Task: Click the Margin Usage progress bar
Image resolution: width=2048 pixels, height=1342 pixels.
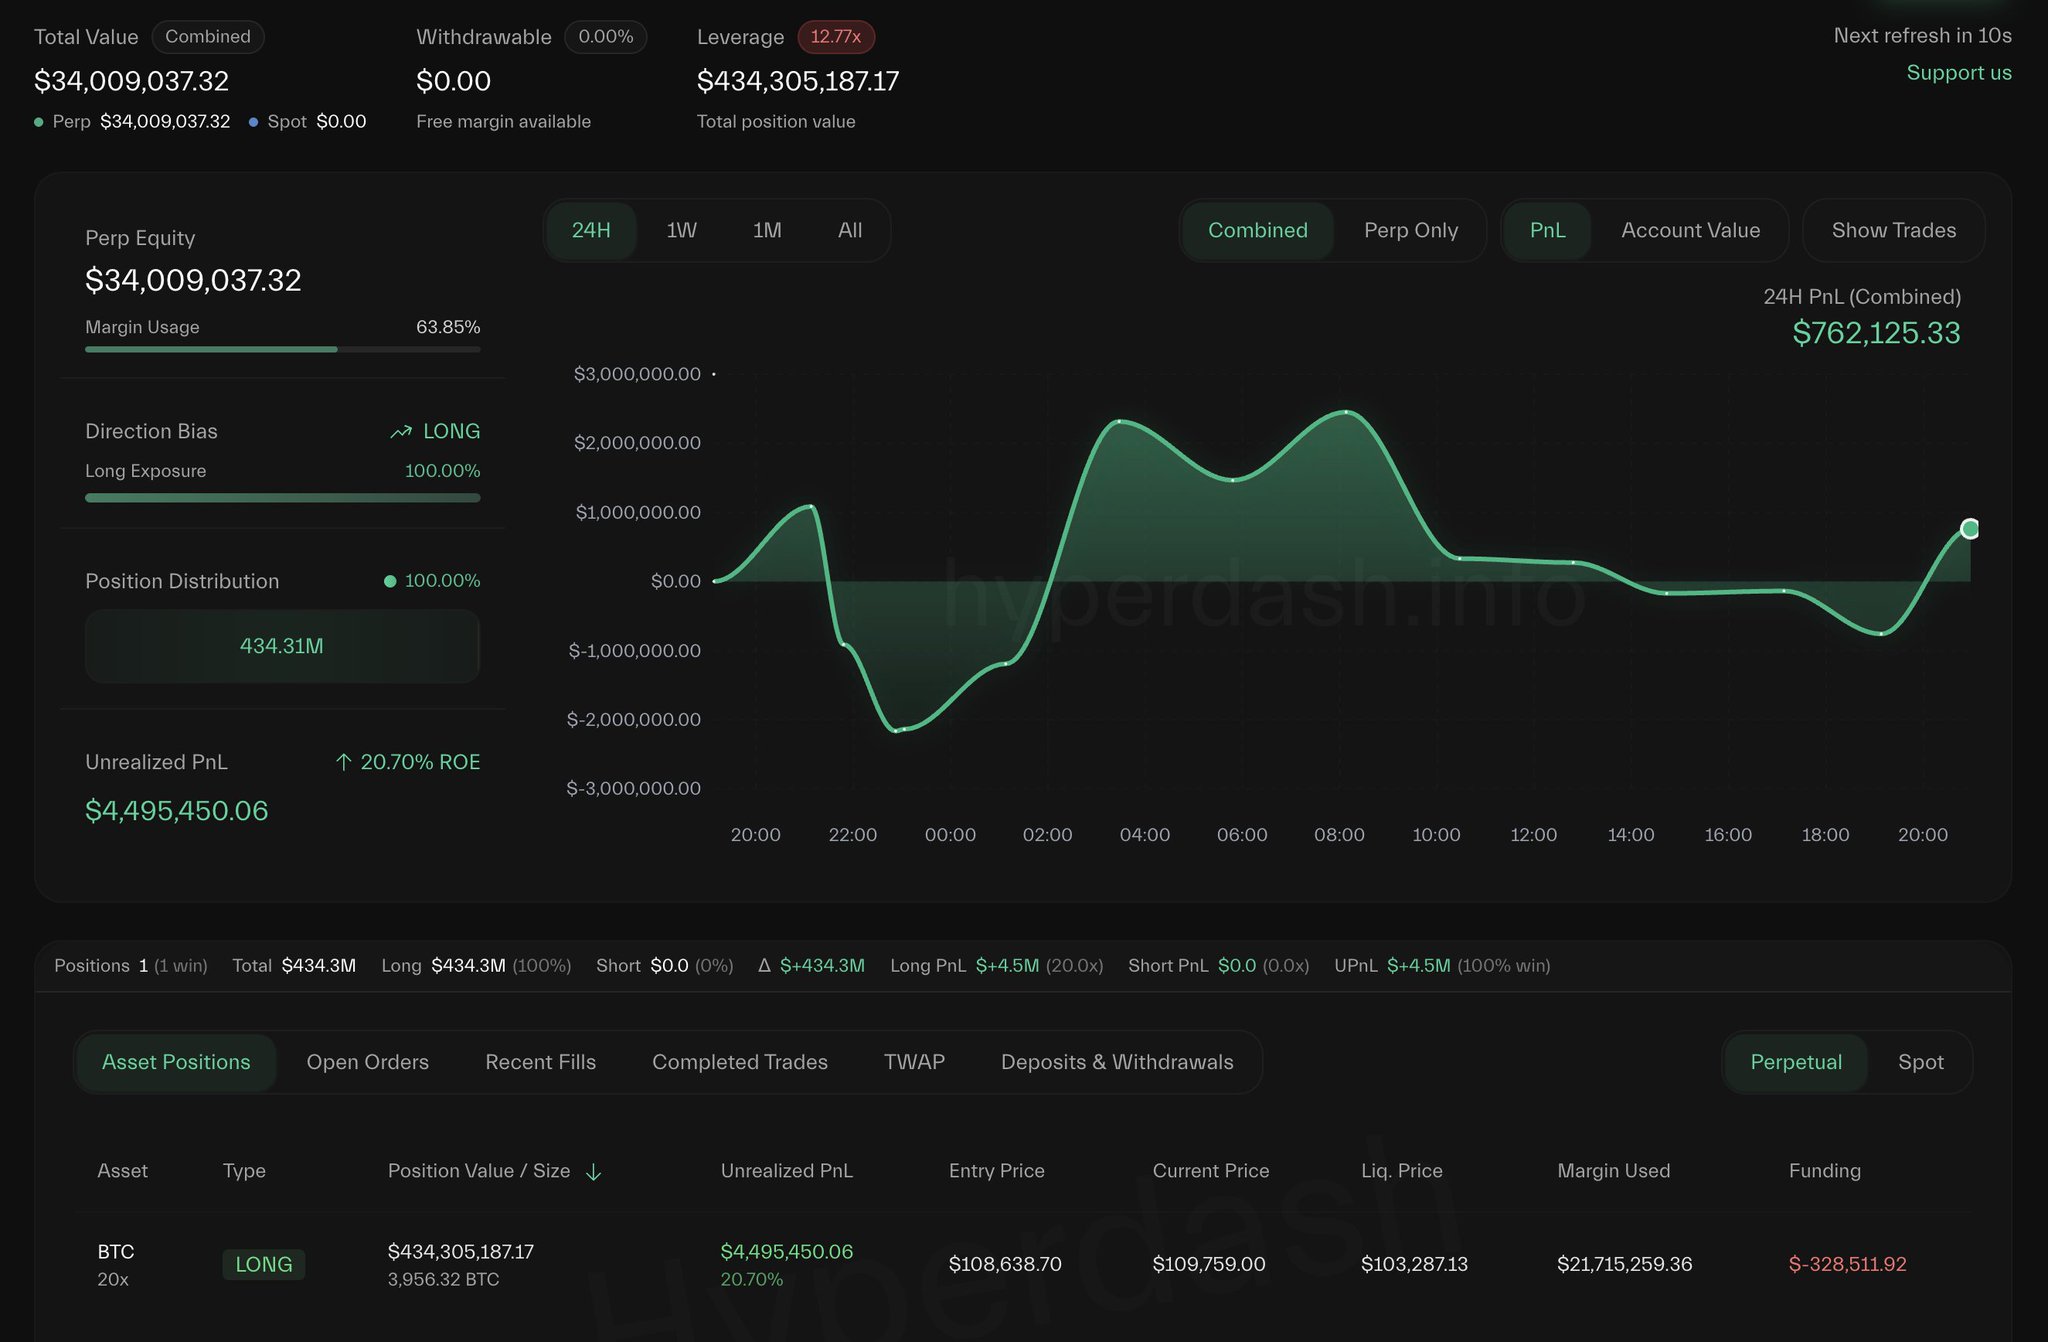Action: pos(283,349)
